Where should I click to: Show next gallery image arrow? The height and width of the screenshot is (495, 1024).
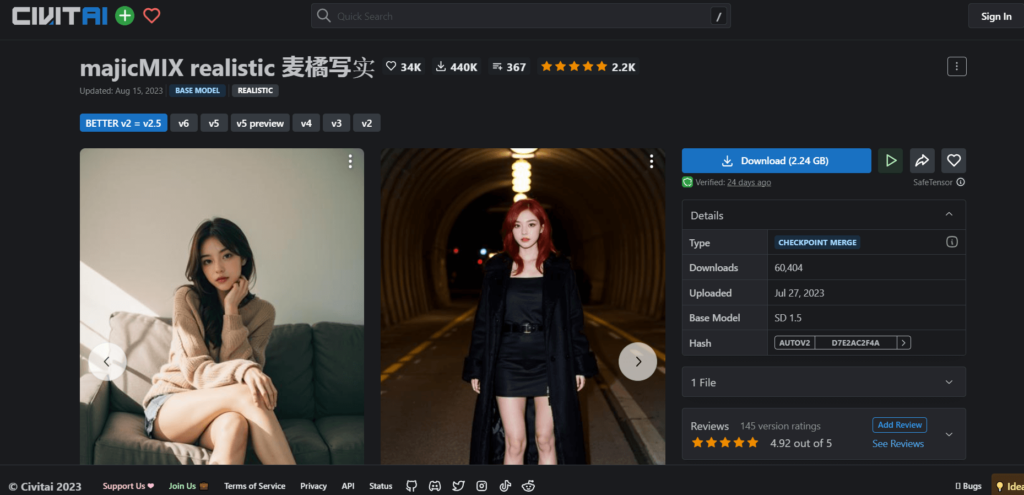pos(638,362)
